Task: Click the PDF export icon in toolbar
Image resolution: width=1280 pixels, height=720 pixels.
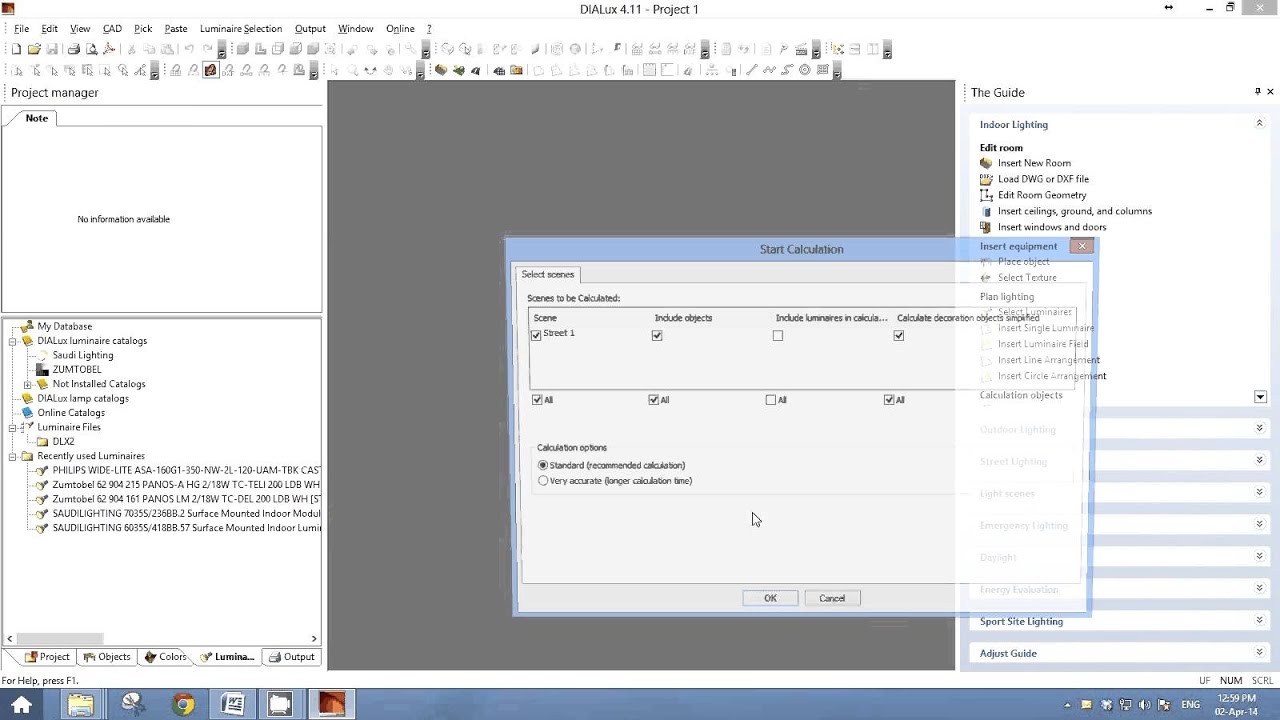Action: pyautogui.click(x=108, y=49)
